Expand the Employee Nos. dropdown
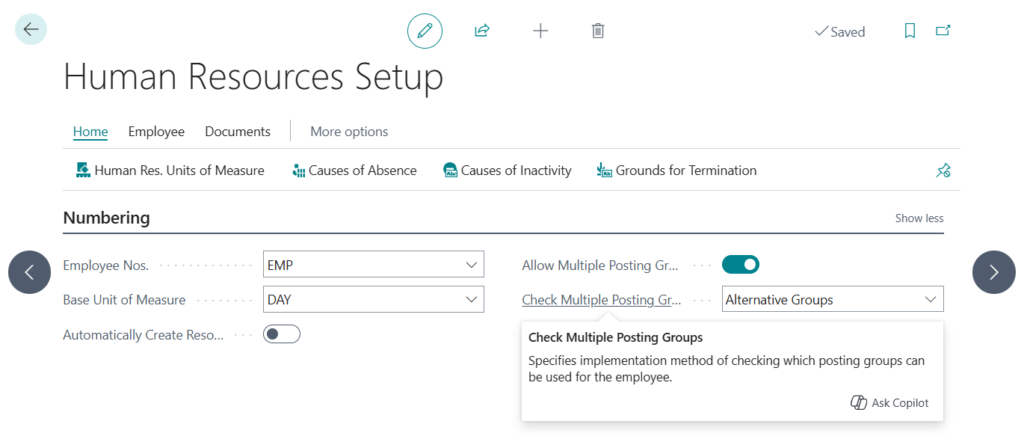 [x=471, y=265]
